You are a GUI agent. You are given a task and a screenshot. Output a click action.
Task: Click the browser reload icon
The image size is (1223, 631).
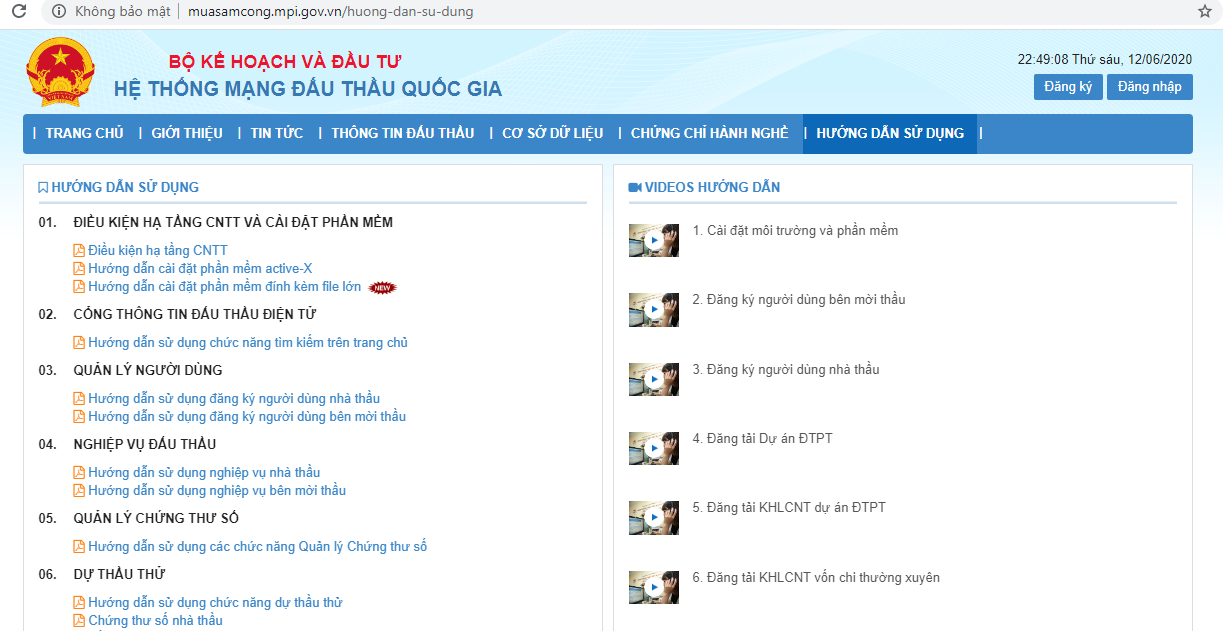(x=19, y=12)
